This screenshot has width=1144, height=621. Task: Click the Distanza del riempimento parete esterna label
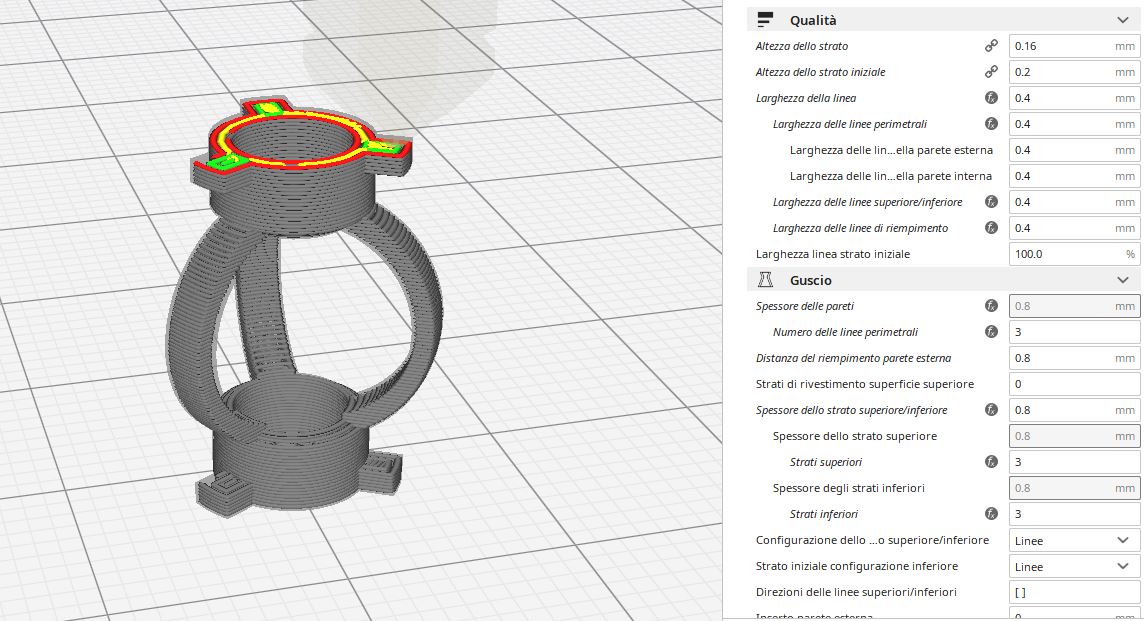click(x=854, y=358)
